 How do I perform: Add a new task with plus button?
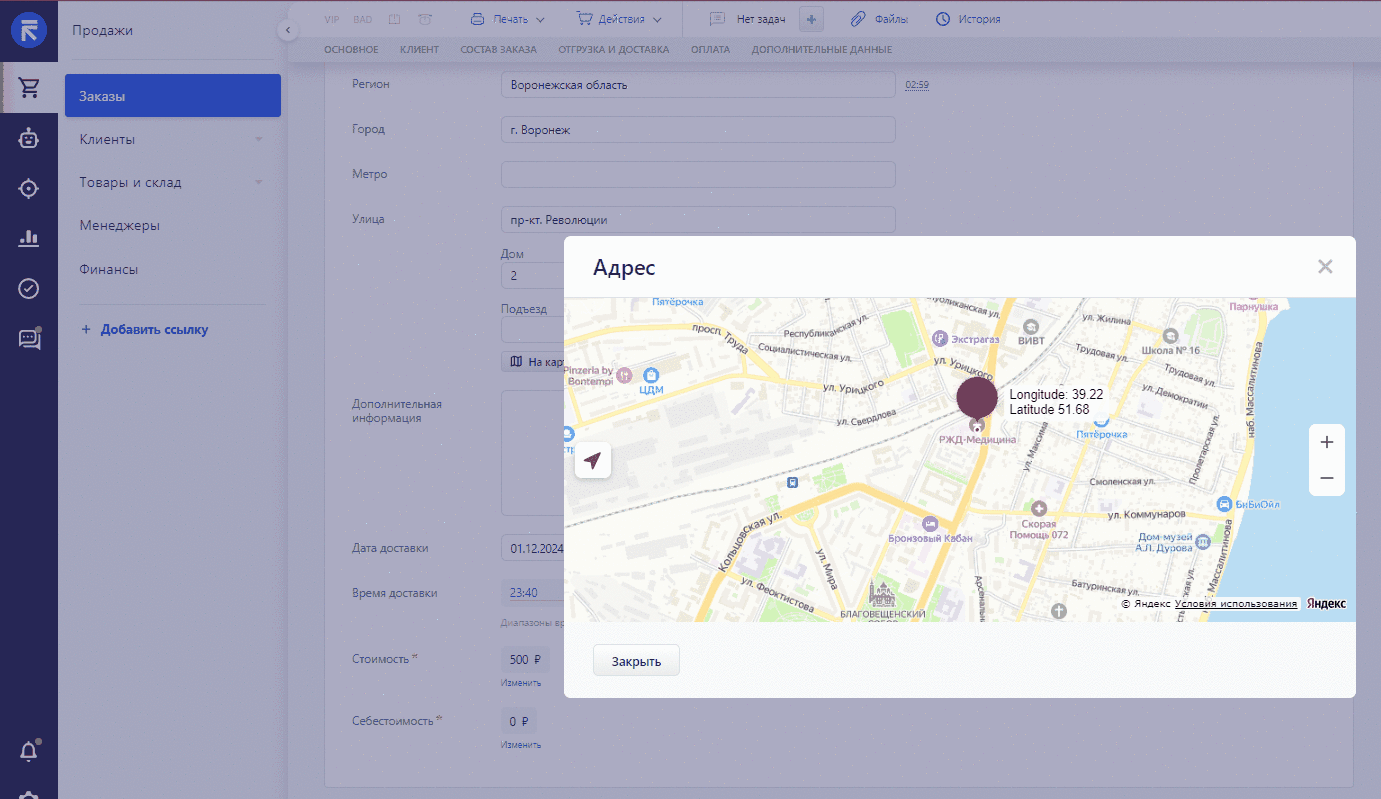811,19
